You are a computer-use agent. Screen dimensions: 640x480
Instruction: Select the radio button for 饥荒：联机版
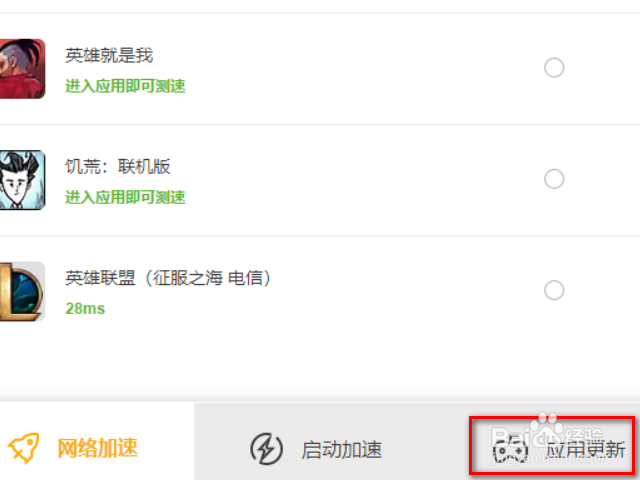coord(554,179)
